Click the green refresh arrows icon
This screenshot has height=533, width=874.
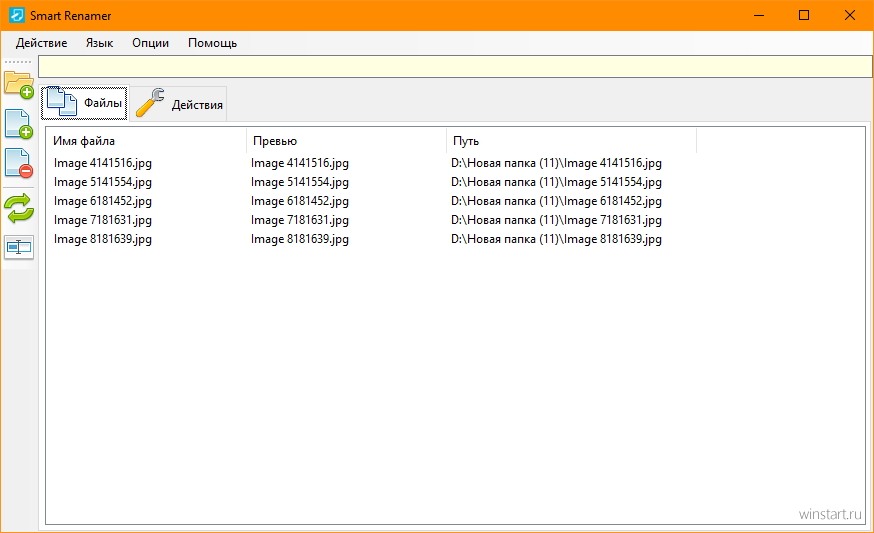(x=19, y=208)
